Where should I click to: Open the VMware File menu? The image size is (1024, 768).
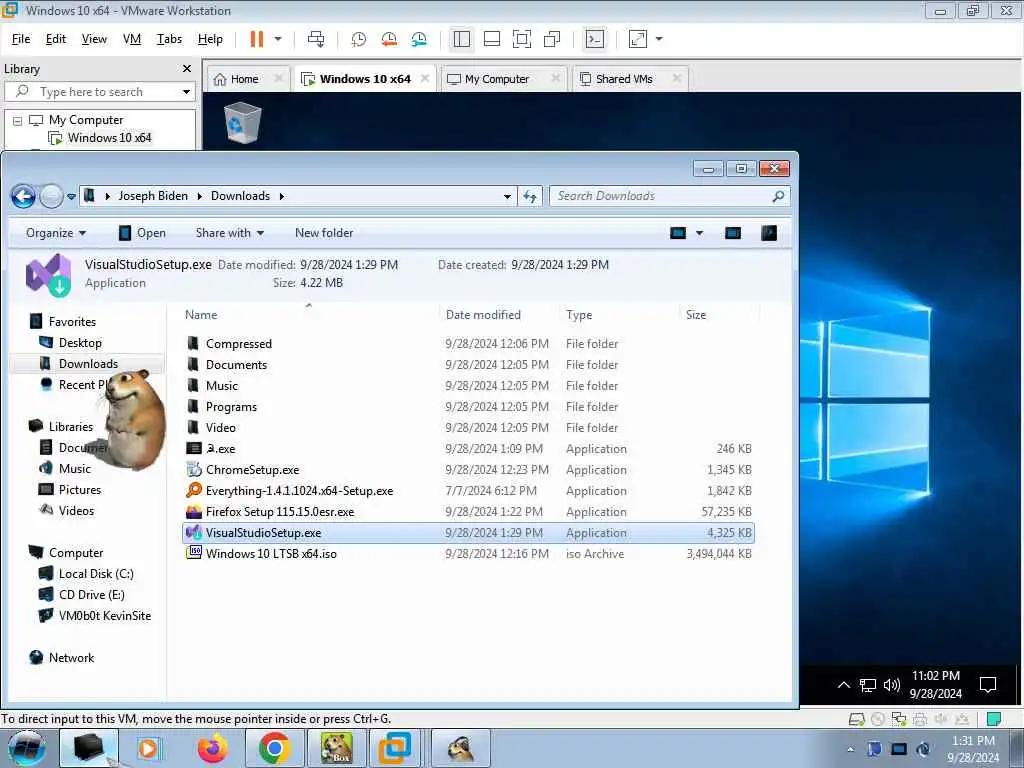(x=21, y=39)
